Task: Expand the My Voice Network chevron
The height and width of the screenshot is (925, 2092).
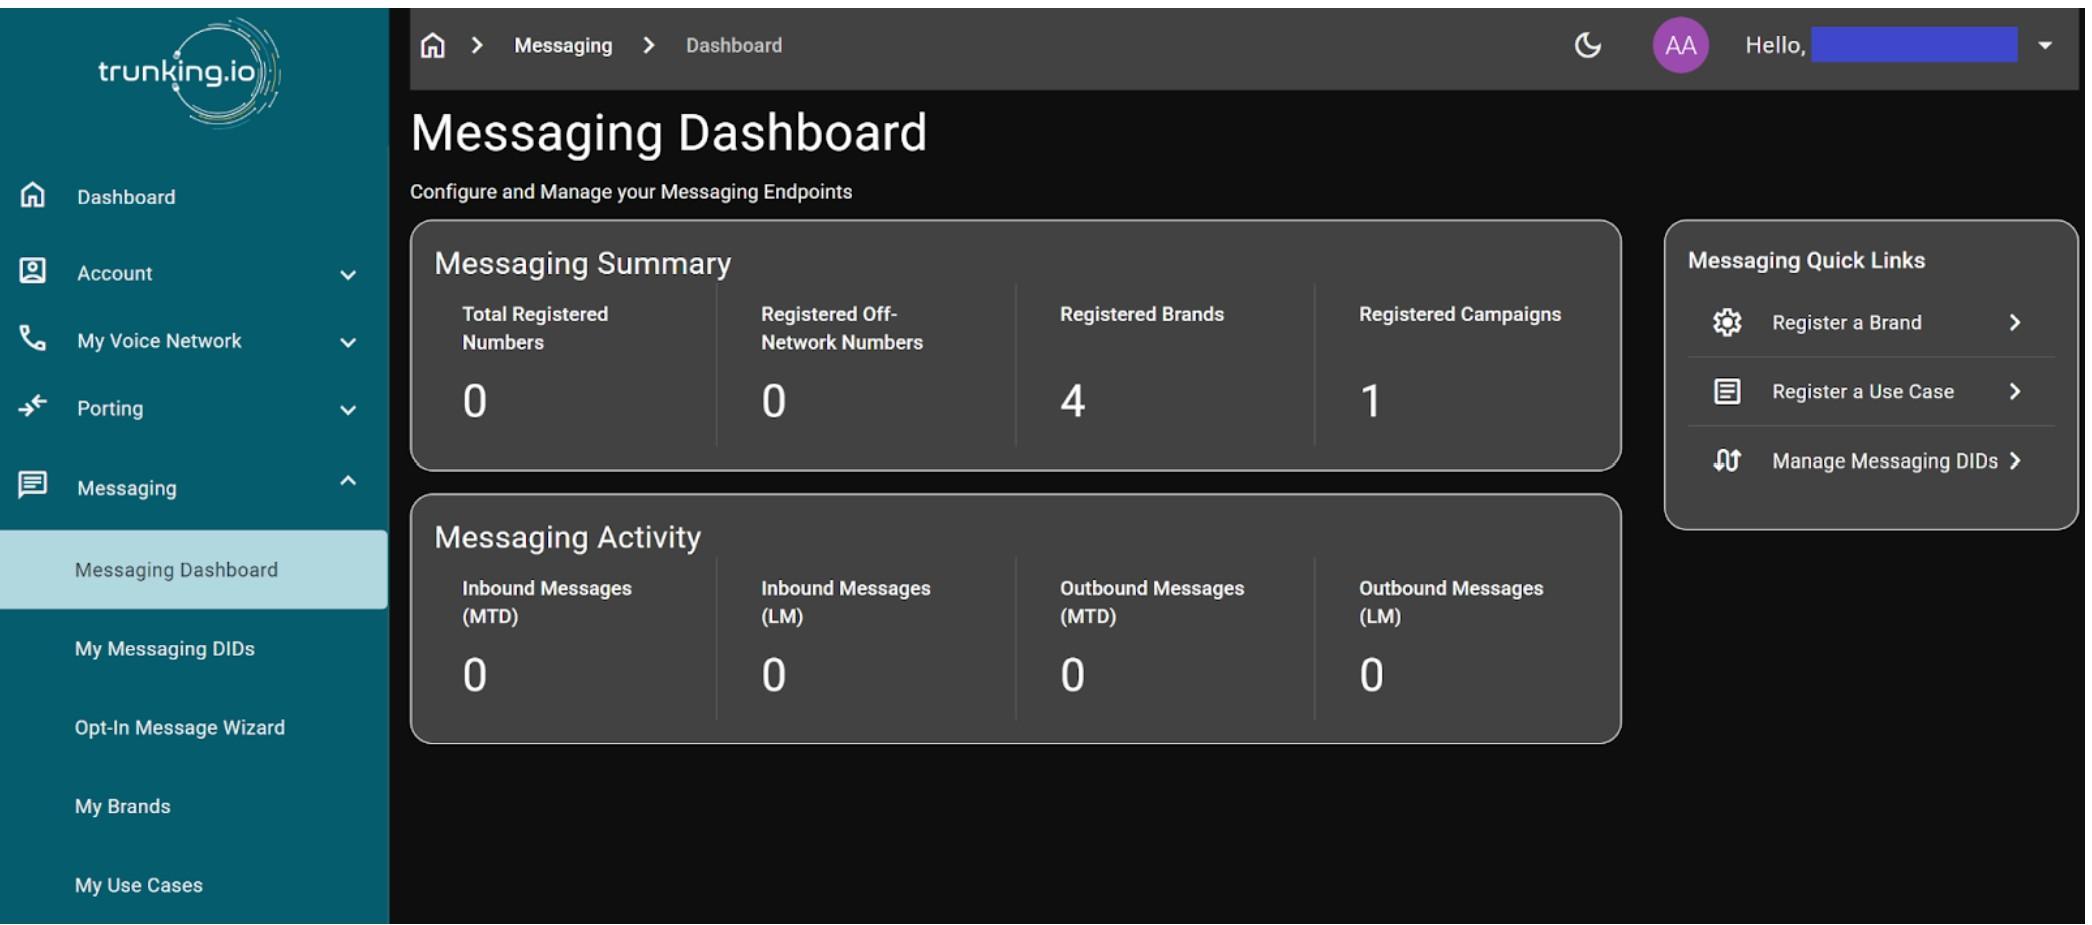Action: pyautogui.click(x=348, y=343)
